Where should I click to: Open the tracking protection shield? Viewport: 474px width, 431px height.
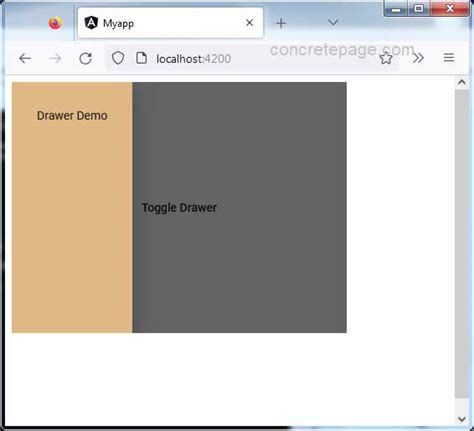click(x=118, y=58)
